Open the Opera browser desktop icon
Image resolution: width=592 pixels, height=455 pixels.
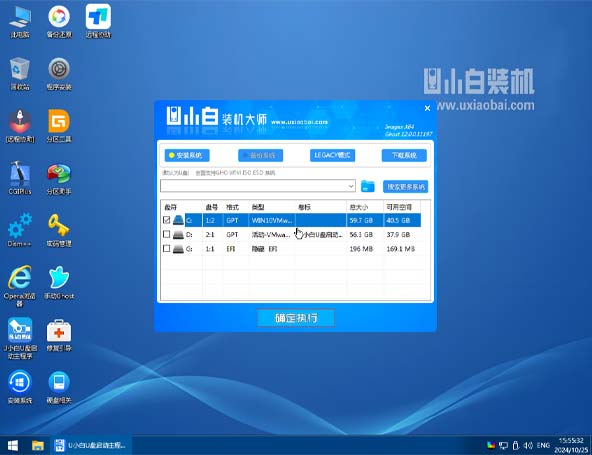click(20, 286)
